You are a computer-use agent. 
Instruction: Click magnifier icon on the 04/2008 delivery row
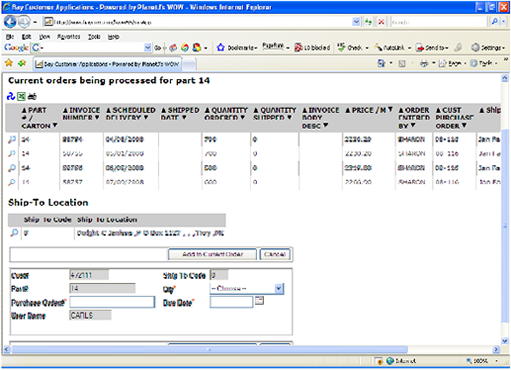coord(12,139)
